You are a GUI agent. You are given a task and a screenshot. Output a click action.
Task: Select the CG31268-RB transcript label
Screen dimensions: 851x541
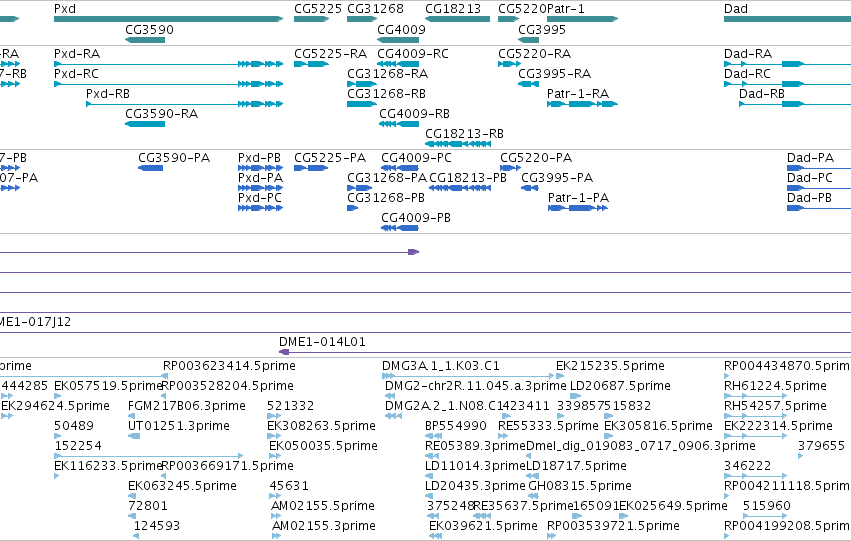pos(386,94)
